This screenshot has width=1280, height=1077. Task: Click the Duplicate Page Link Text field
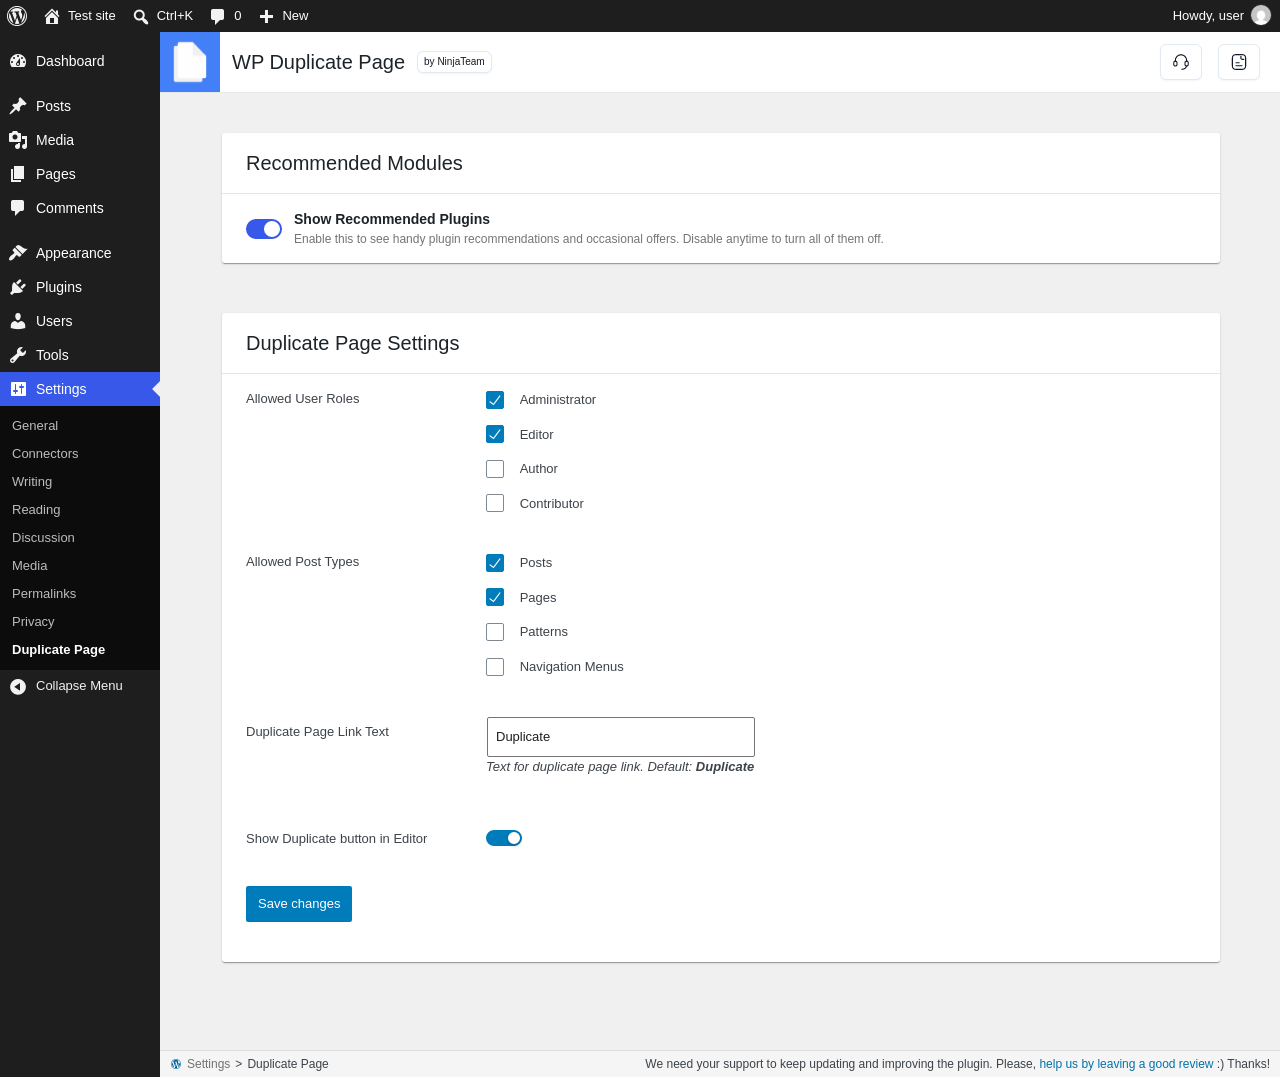pyautogui.click(x=621, y=737)
